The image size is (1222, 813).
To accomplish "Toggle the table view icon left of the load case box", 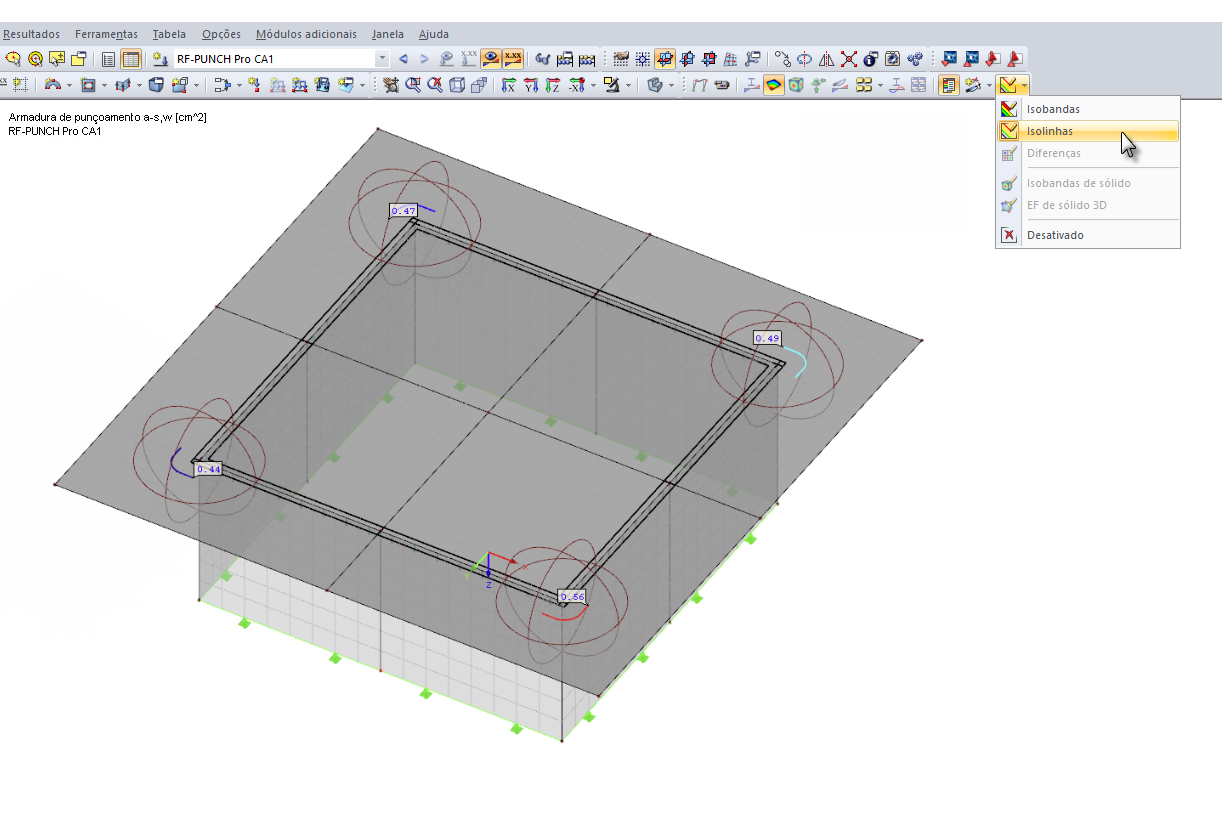I will (130, 59).
